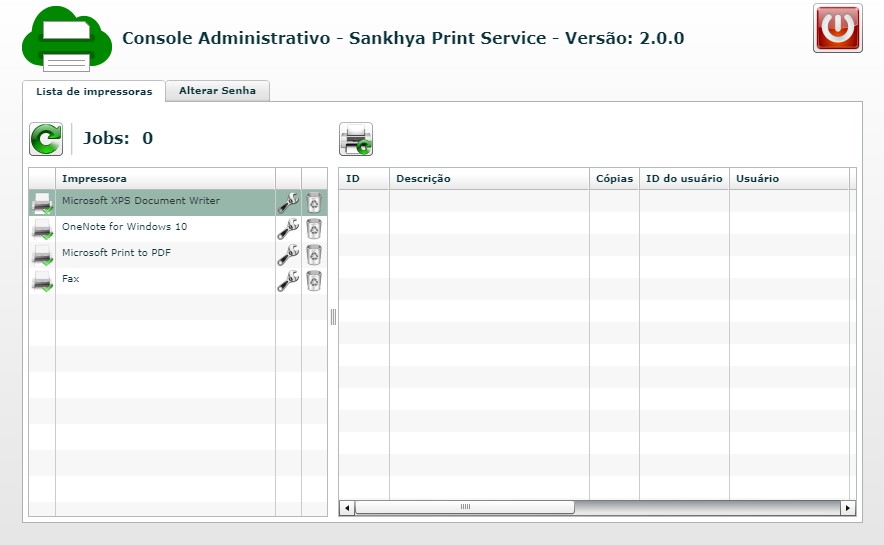Remove OneNote for Windows 10 via trash icon

314,228
